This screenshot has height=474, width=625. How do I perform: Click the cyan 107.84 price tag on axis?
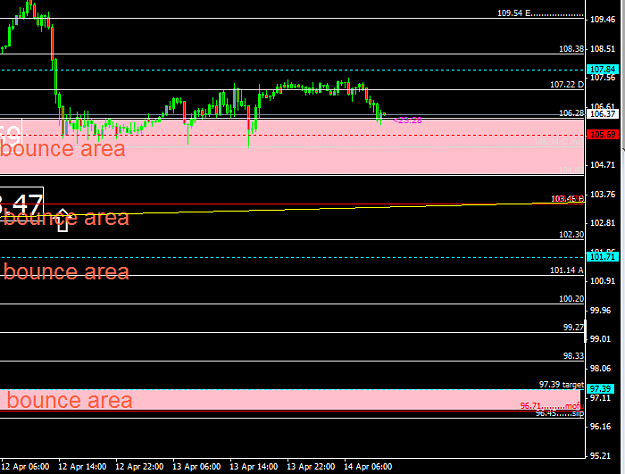pos(603,69)
